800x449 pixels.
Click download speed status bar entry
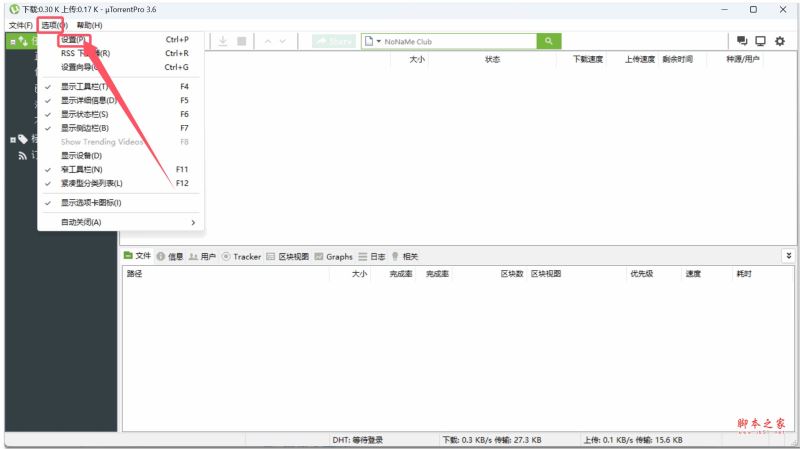492,440
